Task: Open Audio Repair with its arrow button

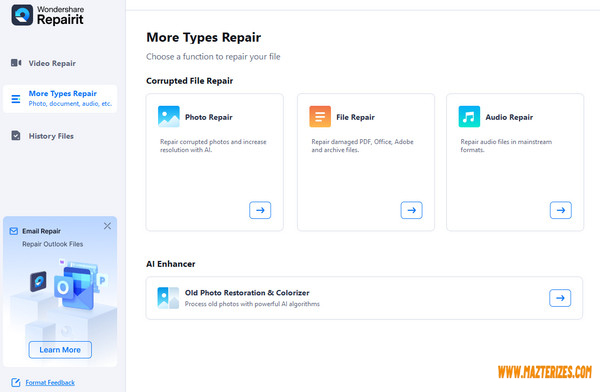Action: pyautogui.click(x=561, y=210)
